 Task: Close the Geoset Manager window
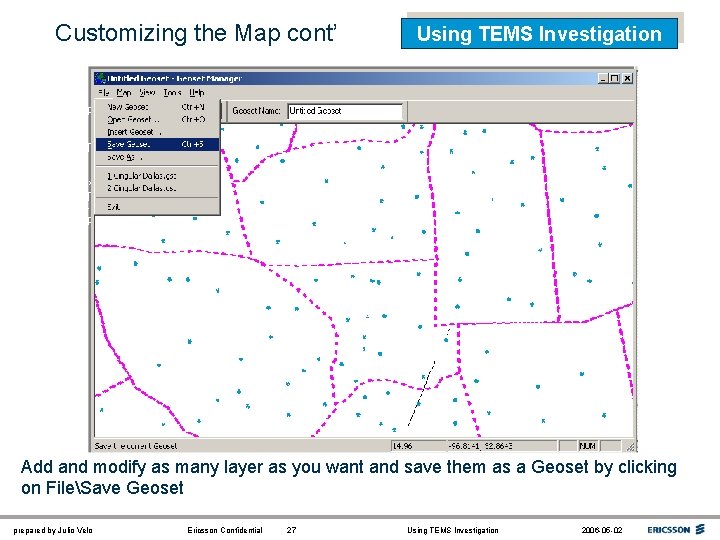click(x=627, y=79)
